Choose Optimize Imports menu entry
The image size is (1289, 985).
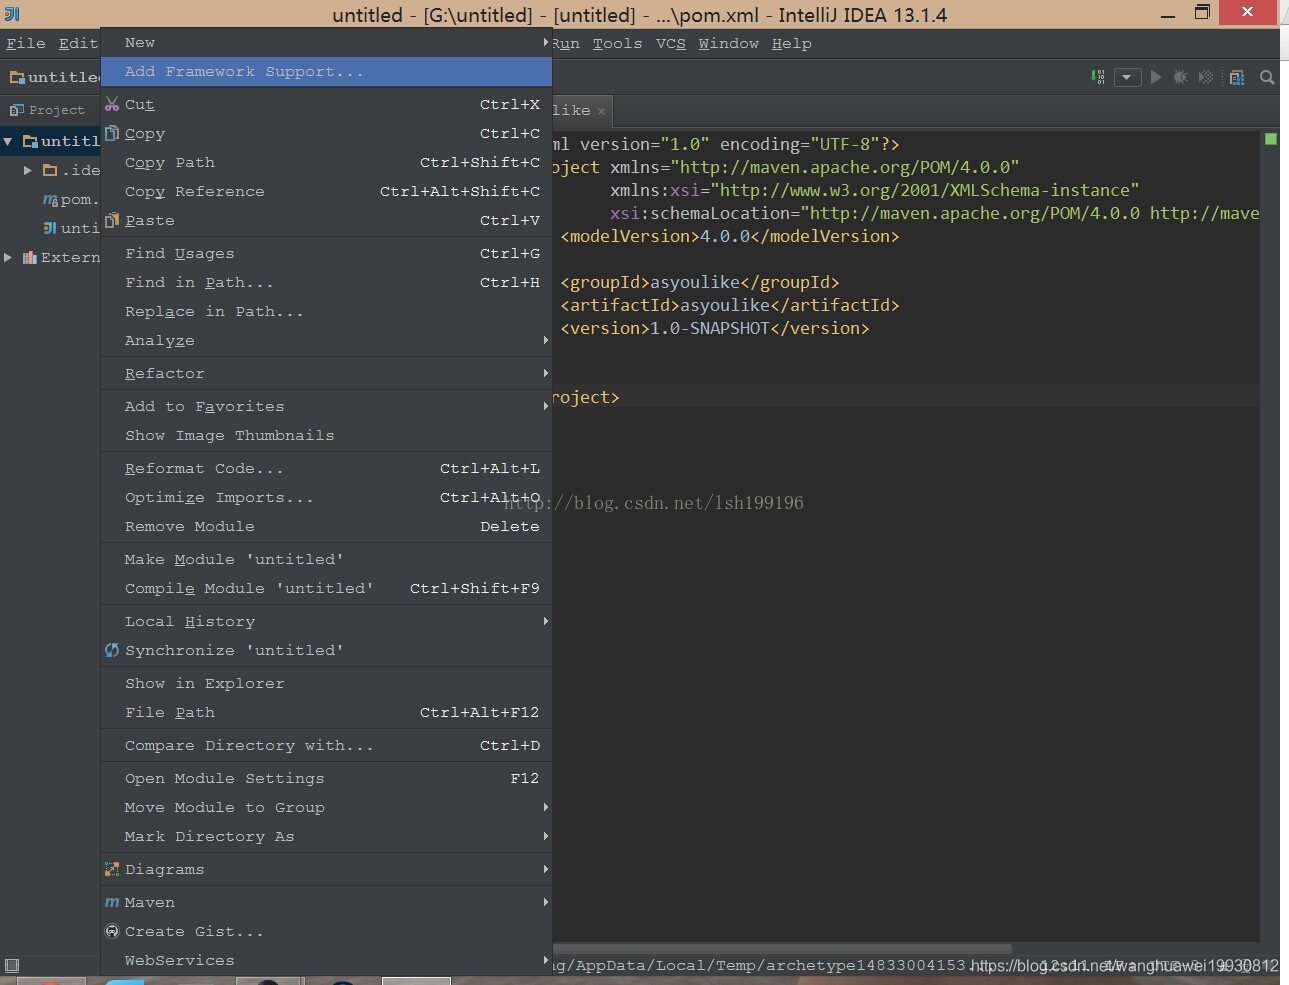(327, 497)
